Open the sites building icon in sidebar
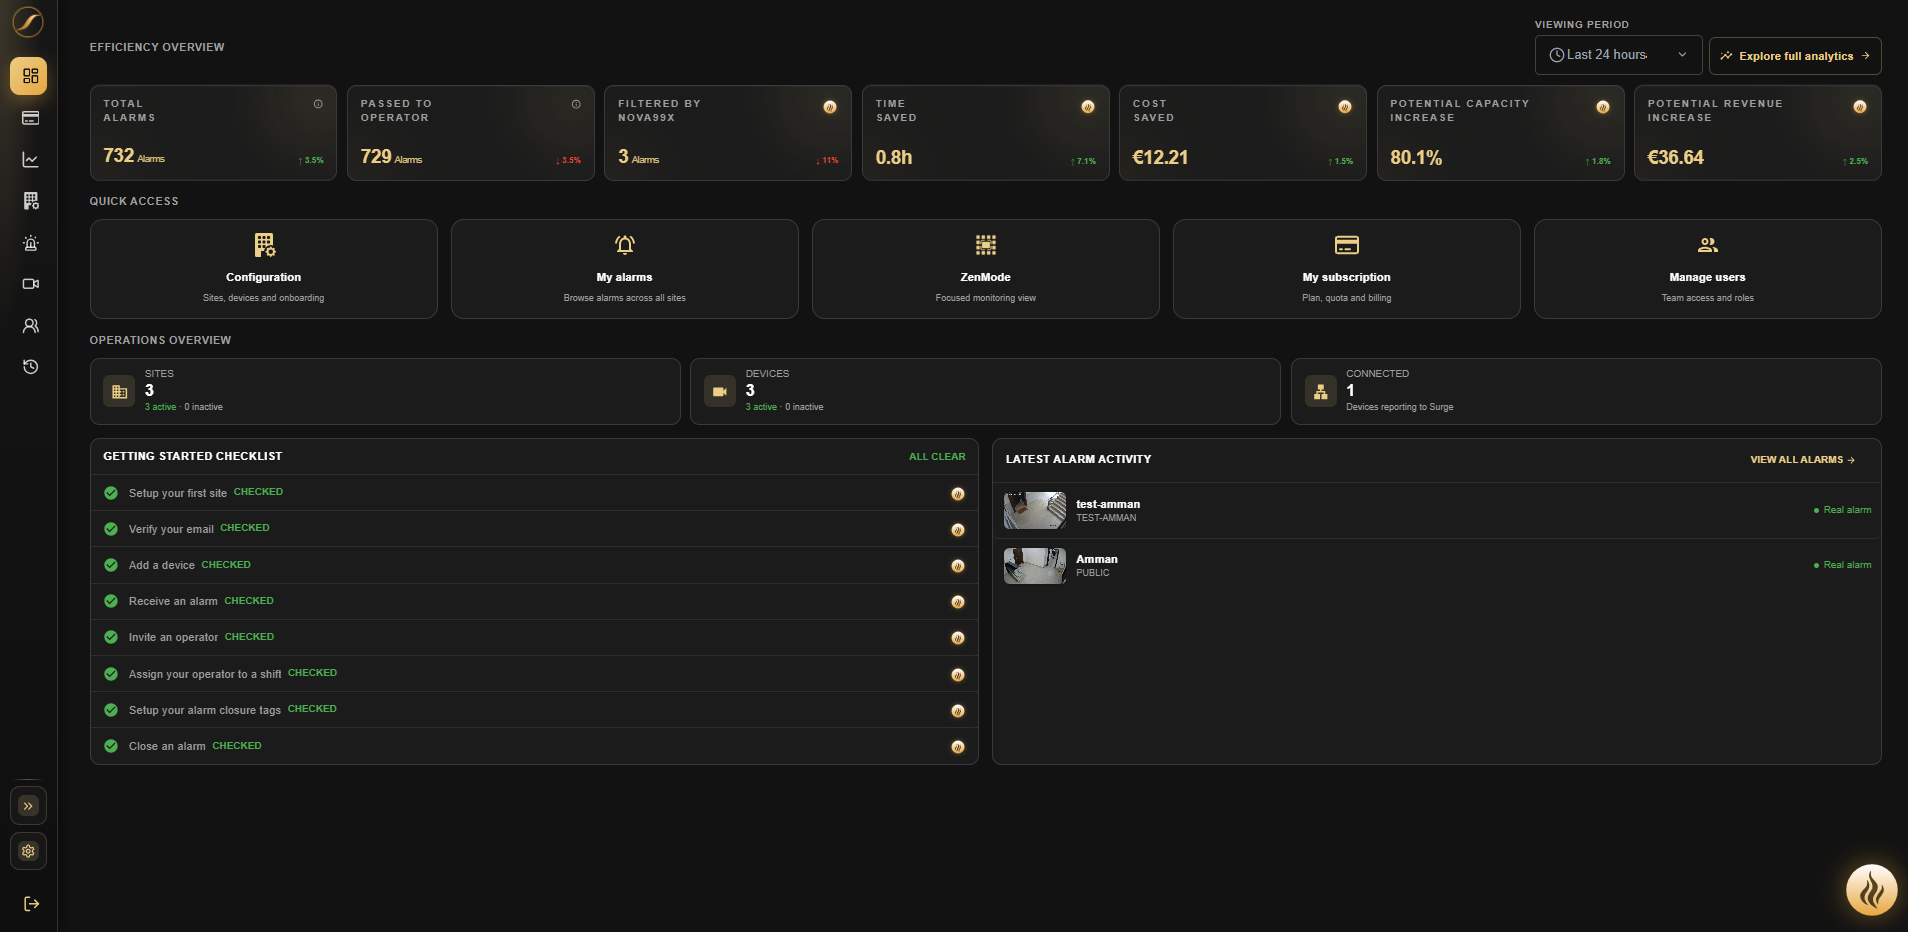This screenshot has width=1908, height=932. click(x=30, y=201)
